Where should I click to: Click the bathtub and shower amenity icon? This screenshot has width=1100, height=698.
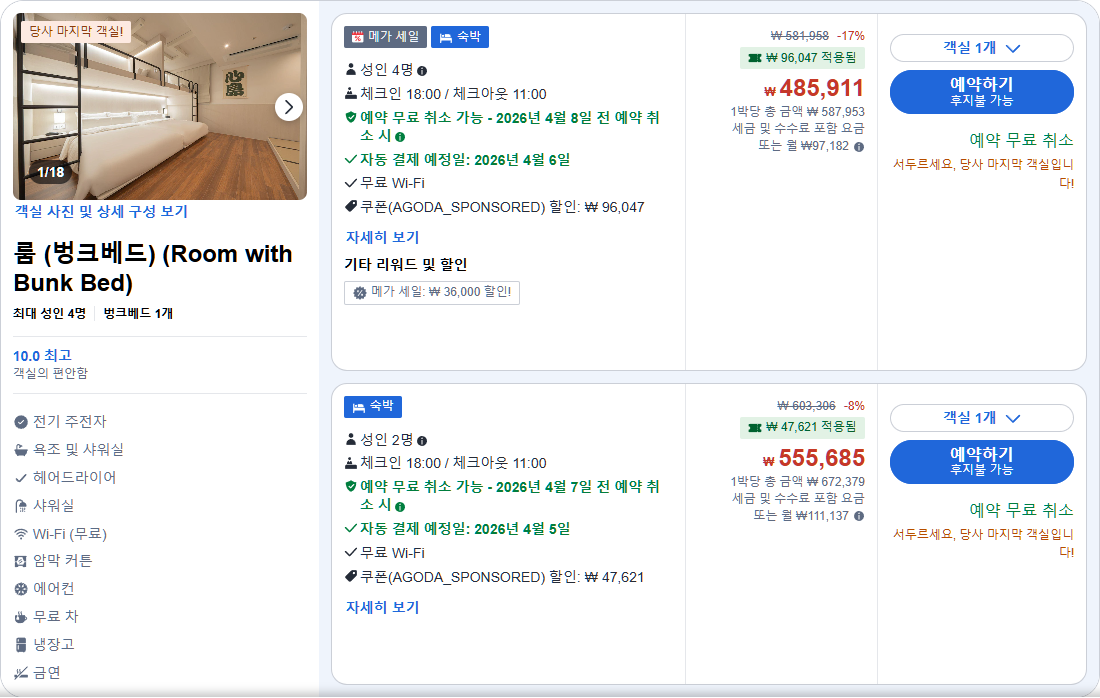coord(21,451)
